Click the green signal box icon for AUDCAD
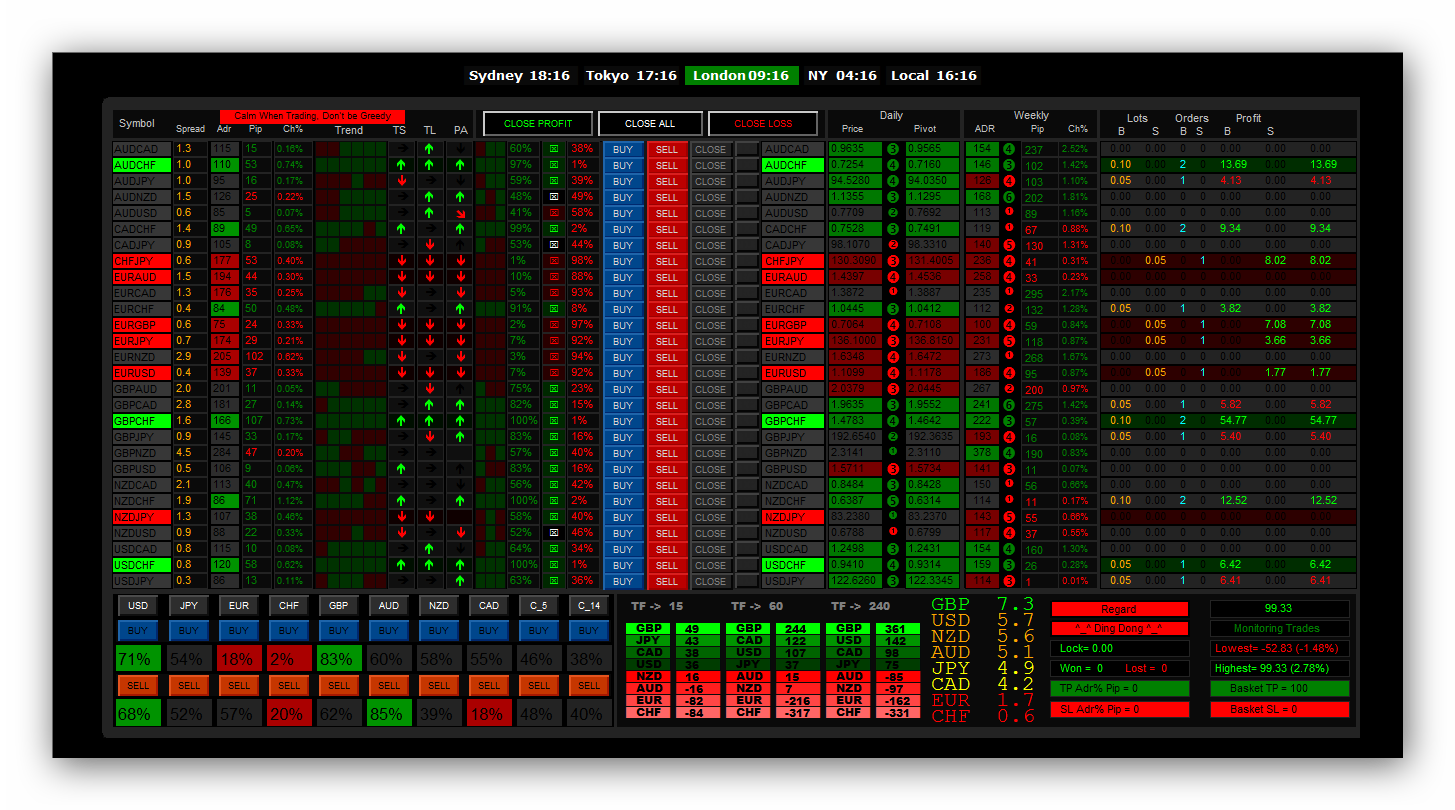Viewport: 1455px width, 810px height. click(553, 149)
